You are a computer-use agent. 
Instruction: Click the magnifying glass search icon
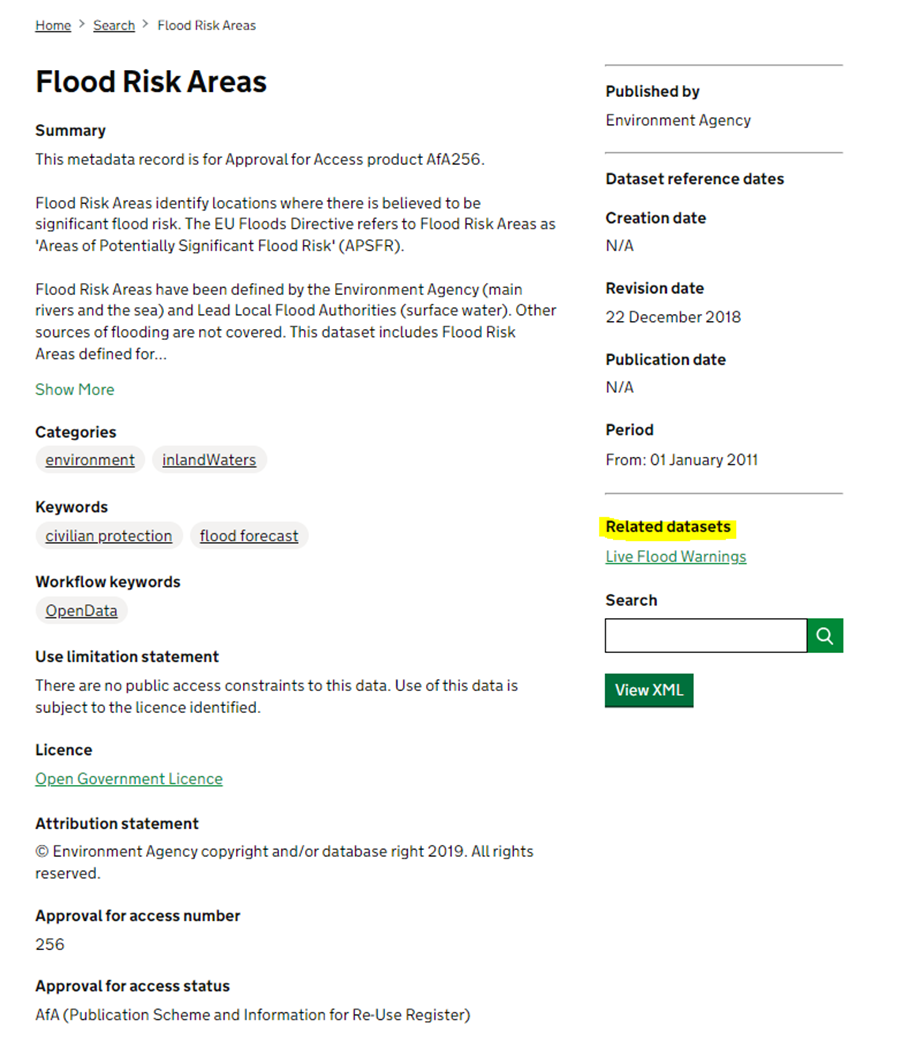825,636
